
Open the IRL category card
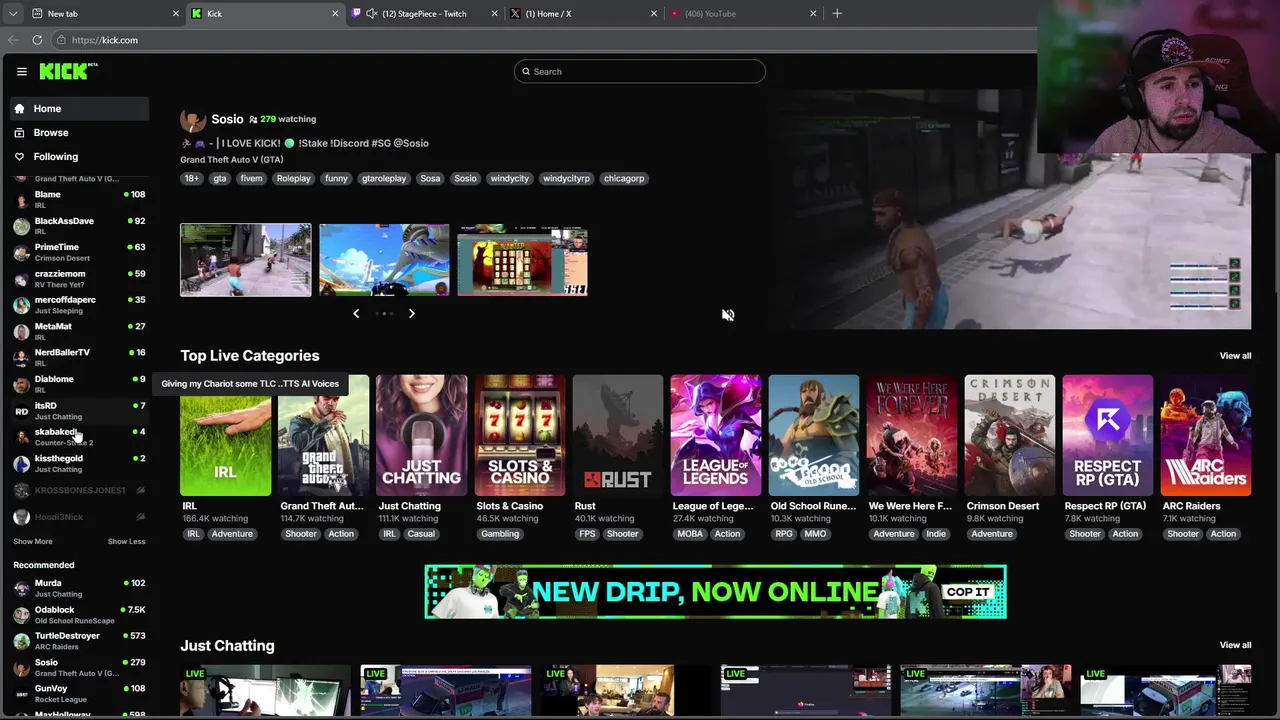[225, 435]
